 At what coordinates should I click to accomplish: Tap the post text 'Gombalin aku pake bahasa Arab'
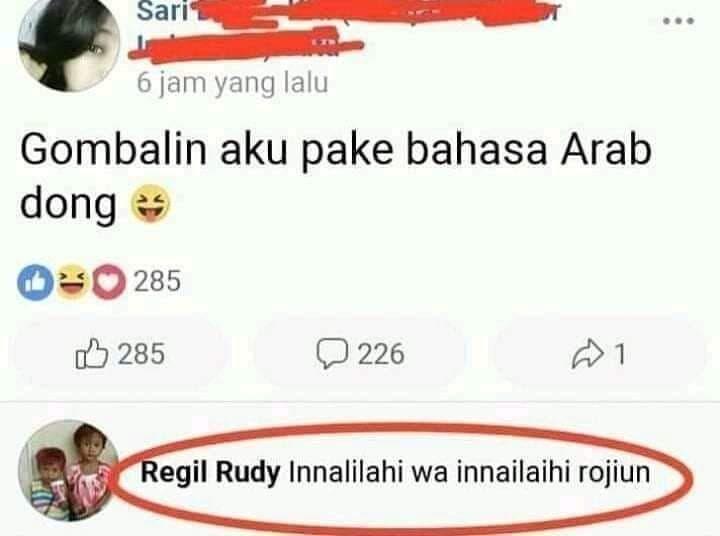click(x=336, y=150)
